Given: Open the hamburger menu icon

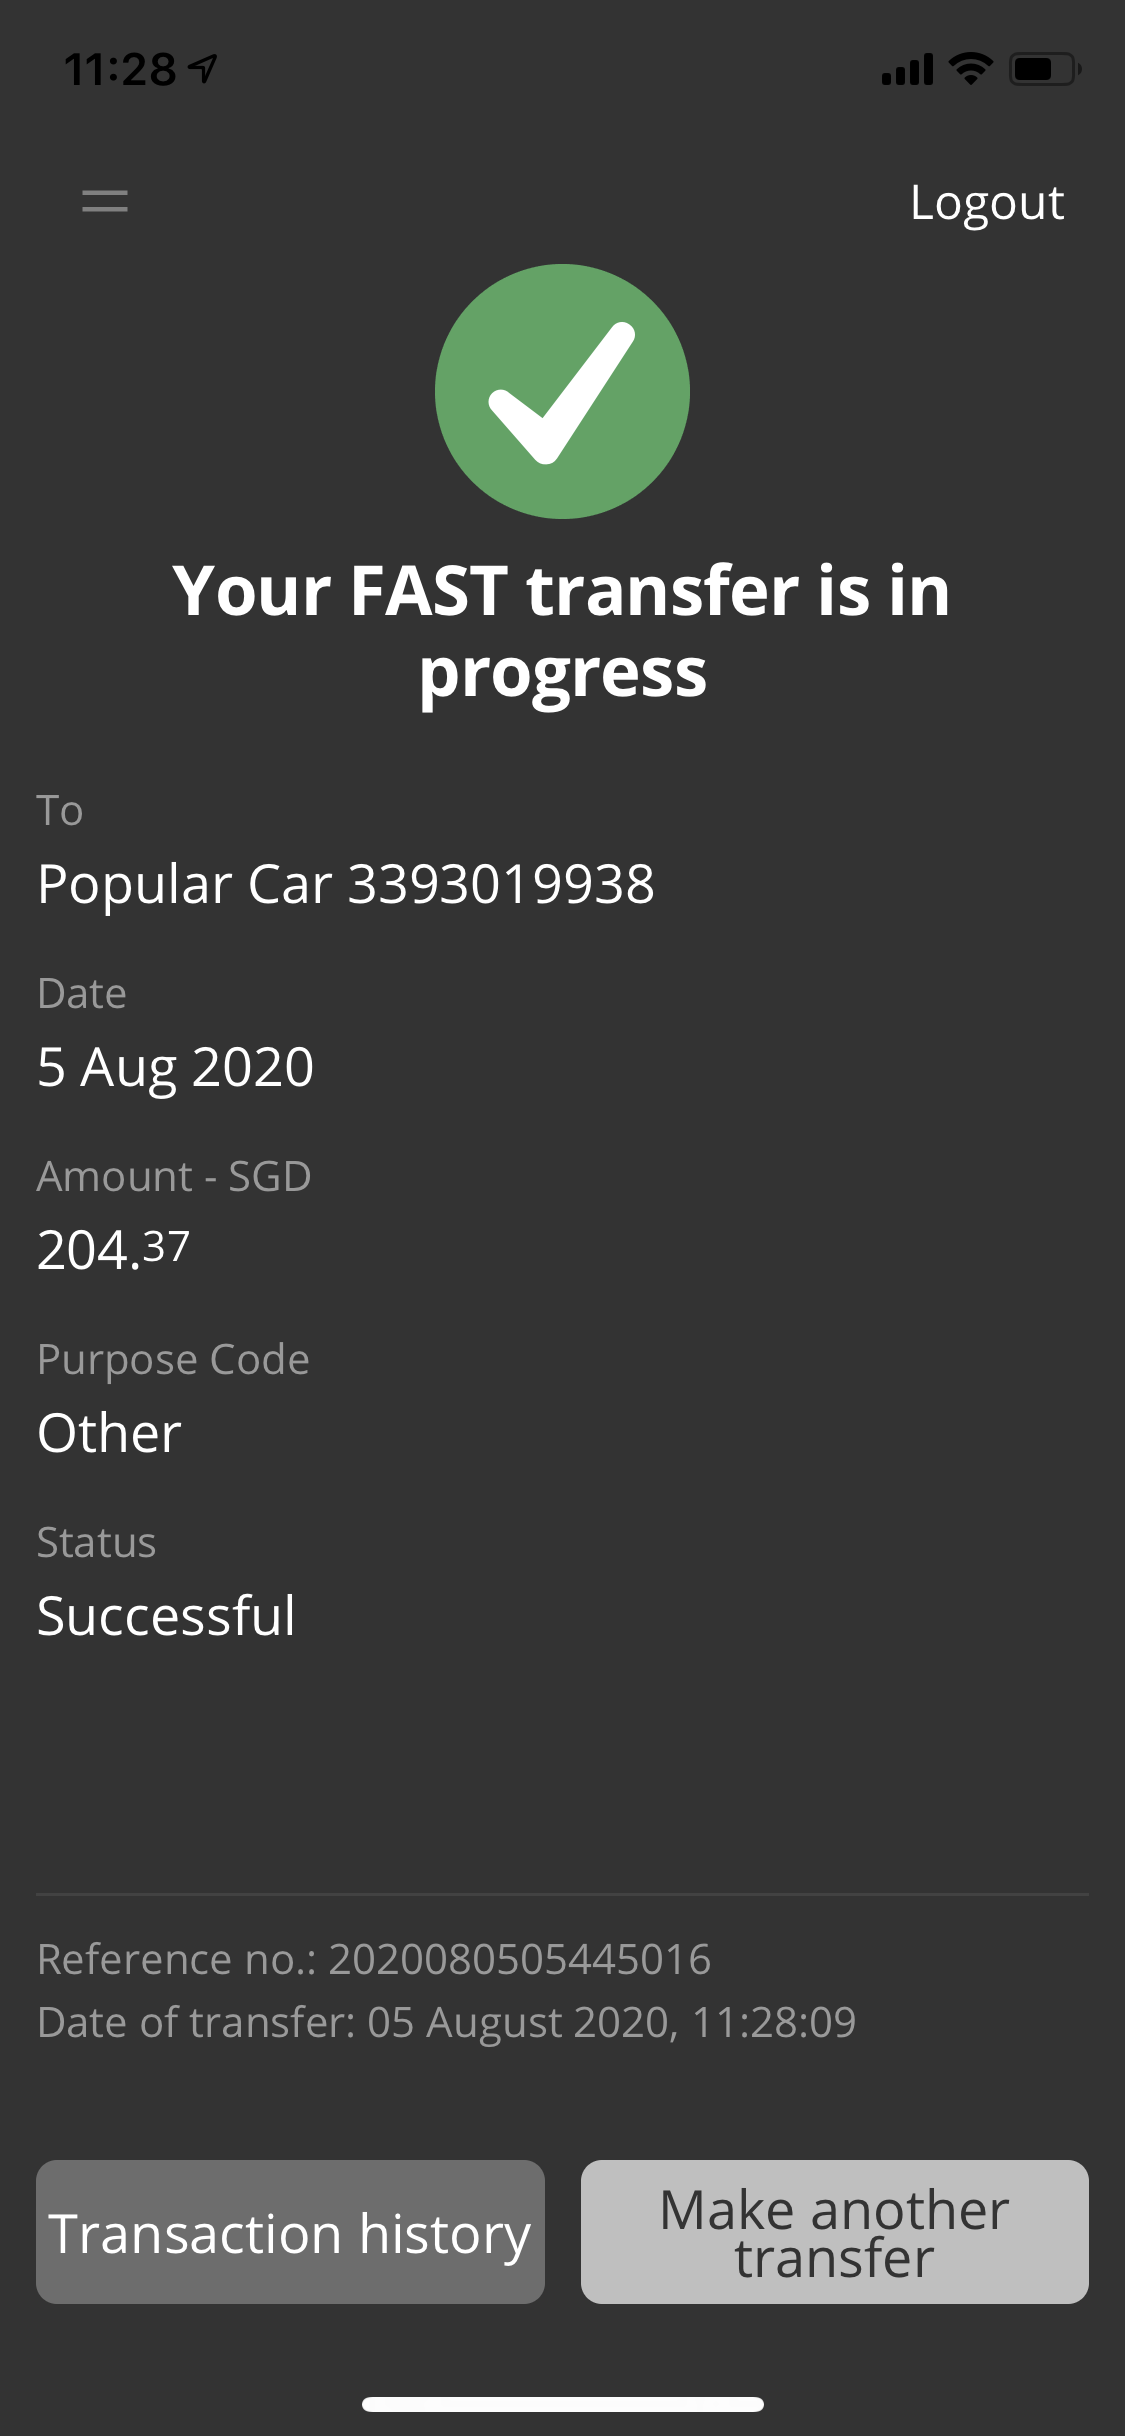Looking at the screenshot, I should pyautogui.click(x=104, y=201).
